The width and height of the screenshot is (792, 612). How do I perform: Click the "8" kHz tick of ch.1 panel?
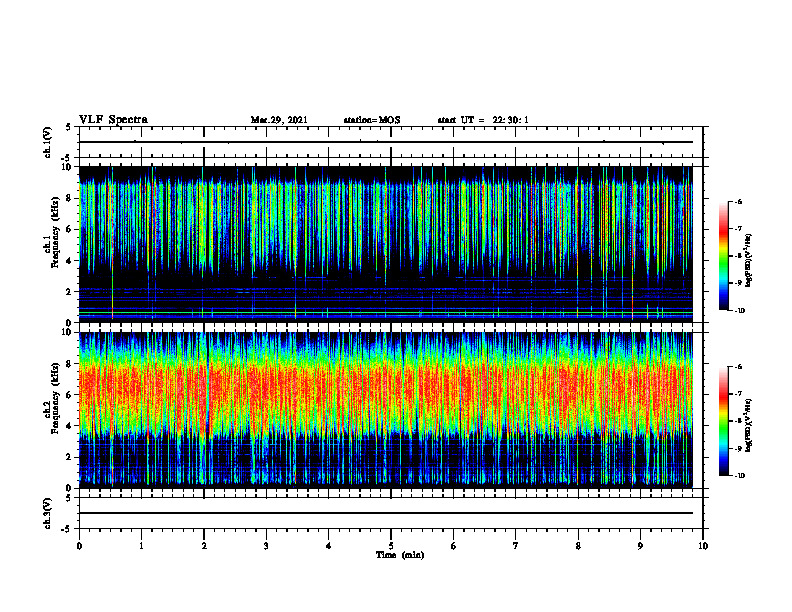pos(70,198)
